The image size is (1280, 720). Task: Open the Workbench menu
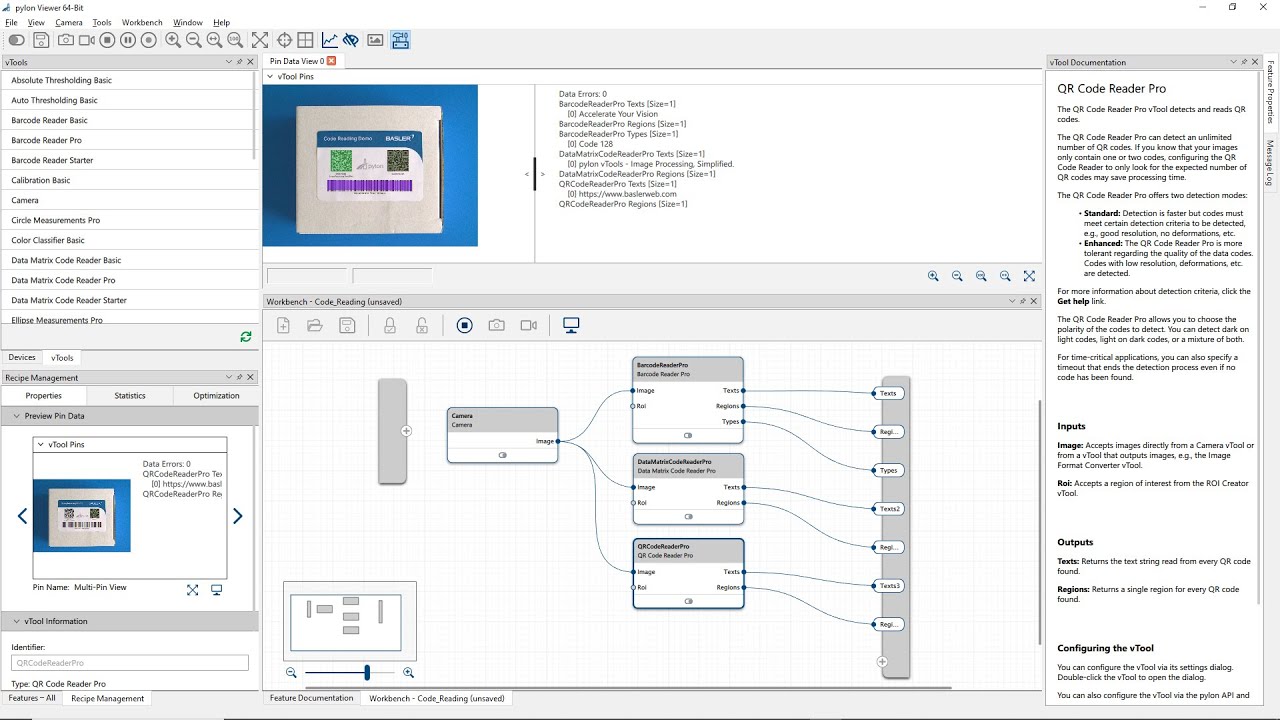tap(142, 22)
